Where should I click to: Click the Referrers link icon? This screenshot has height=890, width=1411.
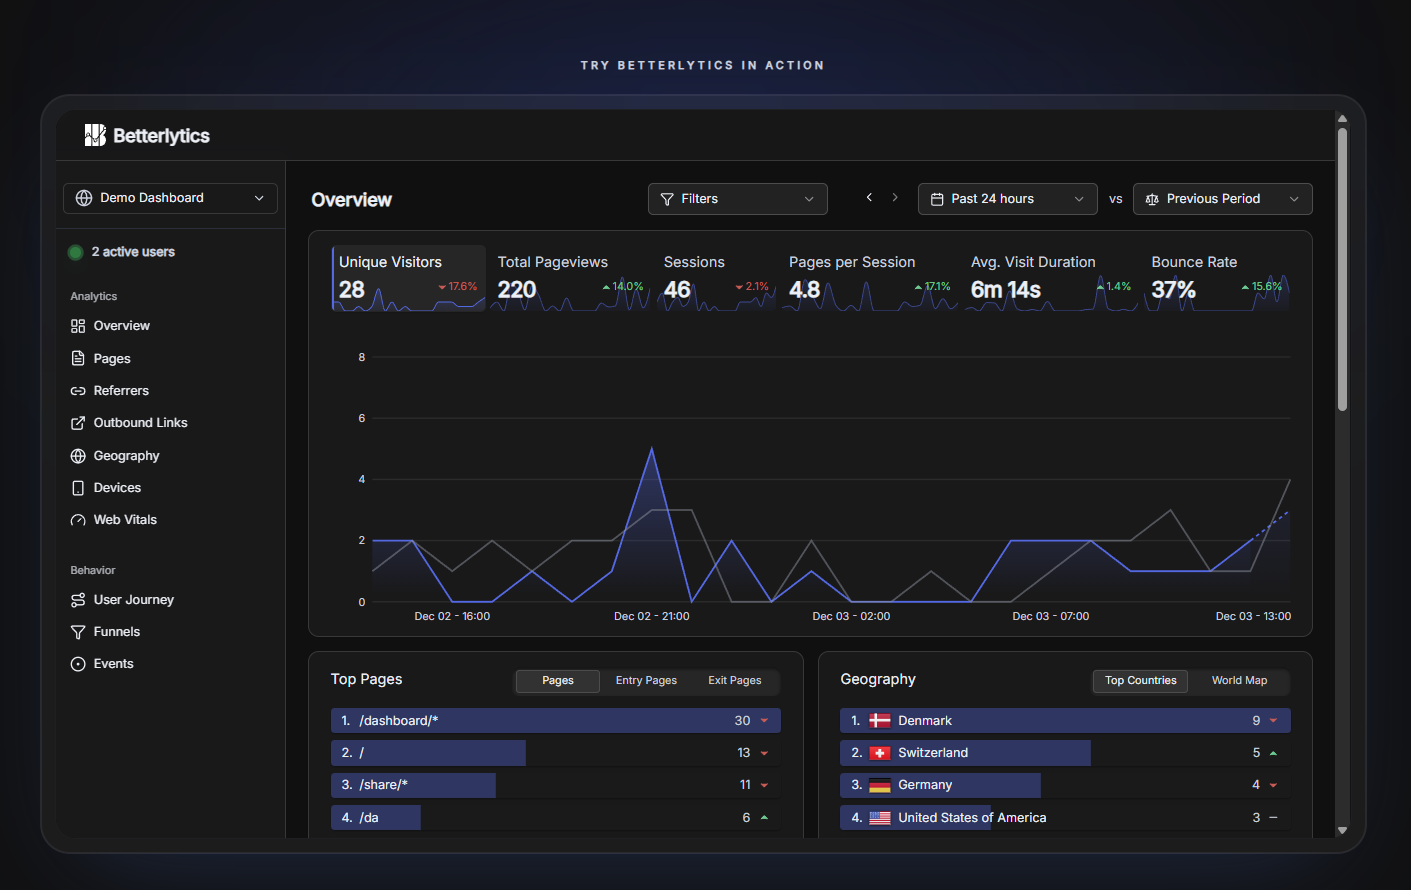point(78,390)
